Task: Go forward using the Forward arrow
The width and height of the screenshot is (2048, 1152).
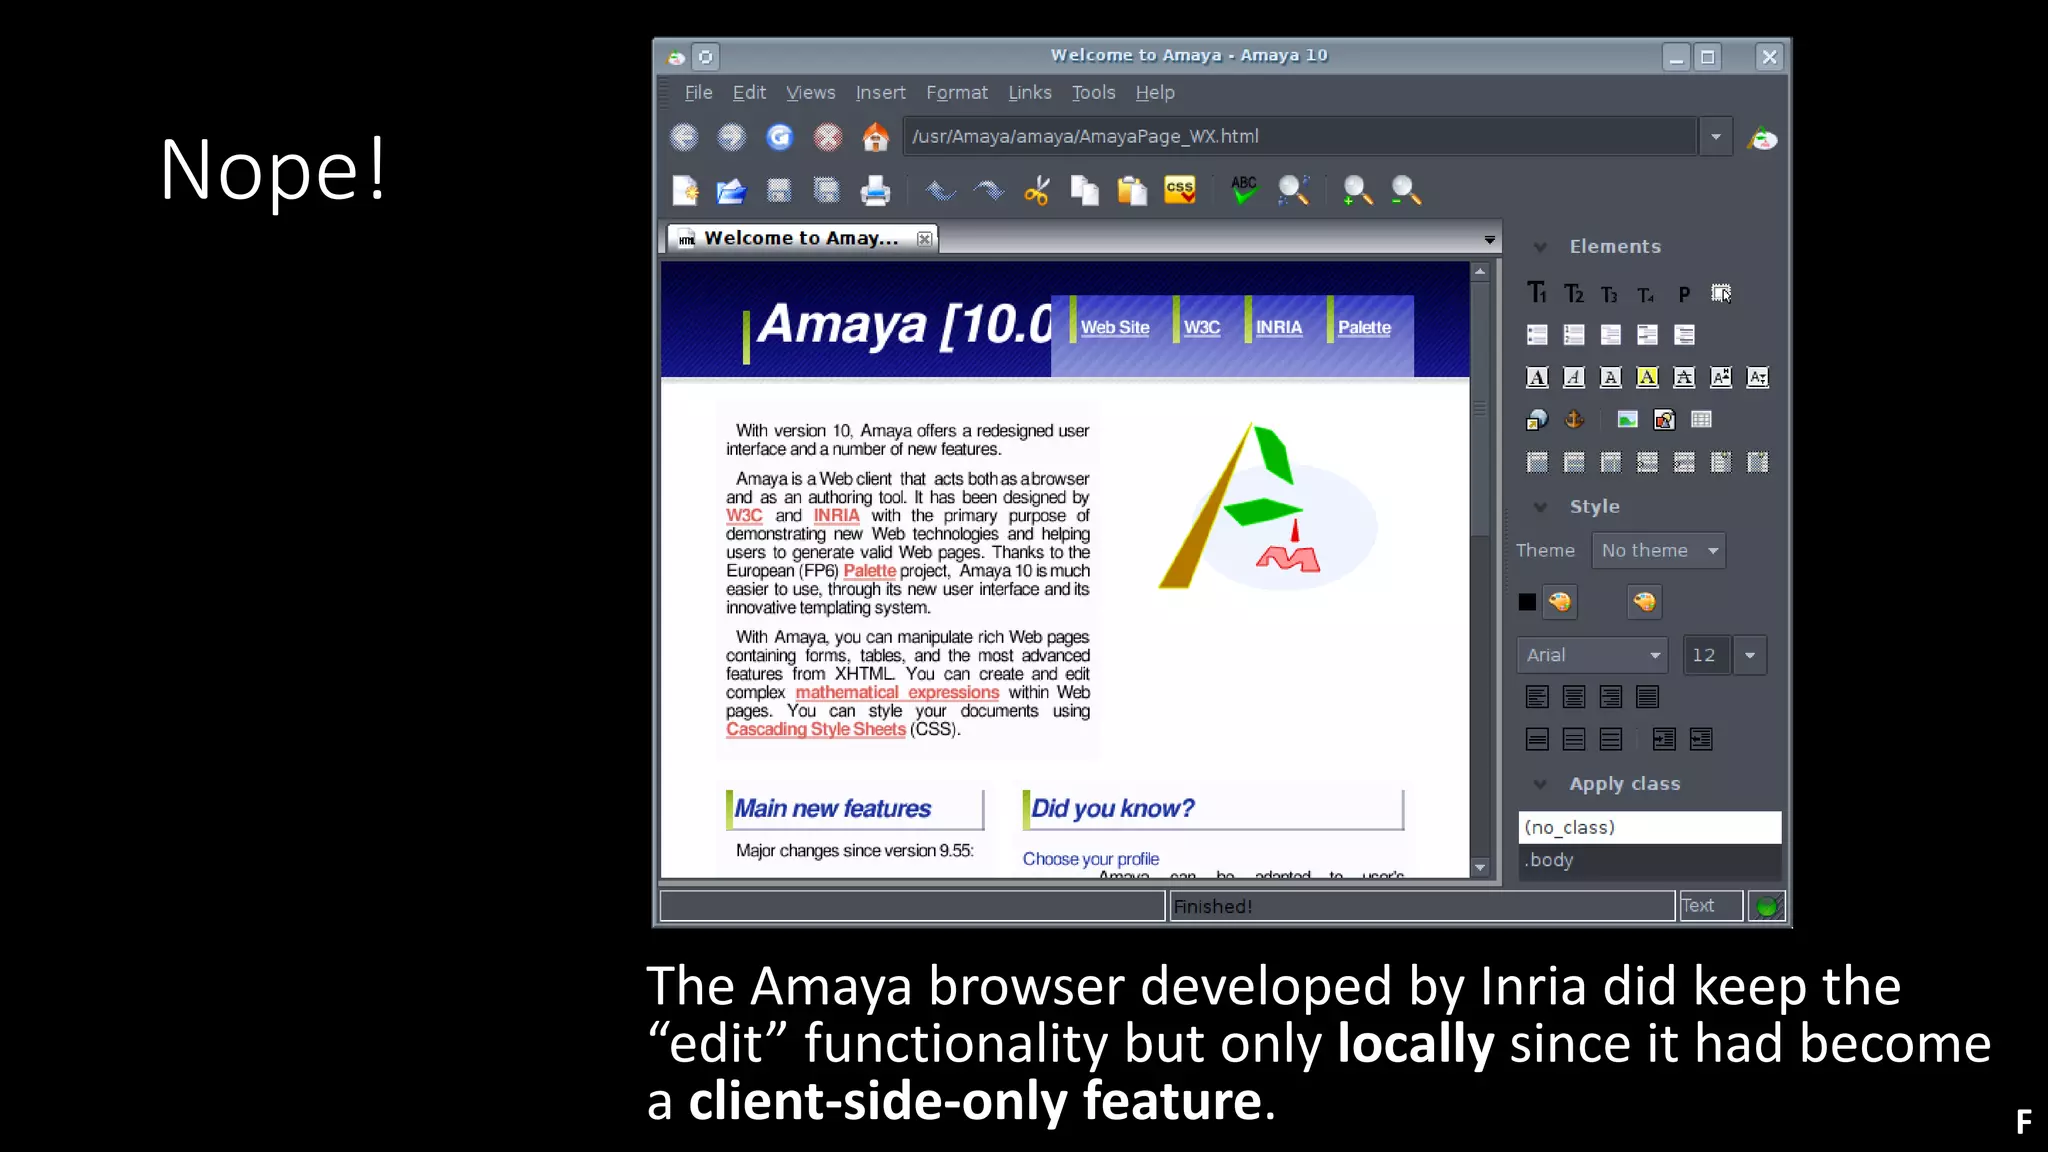Action: (x=732, y=137)
